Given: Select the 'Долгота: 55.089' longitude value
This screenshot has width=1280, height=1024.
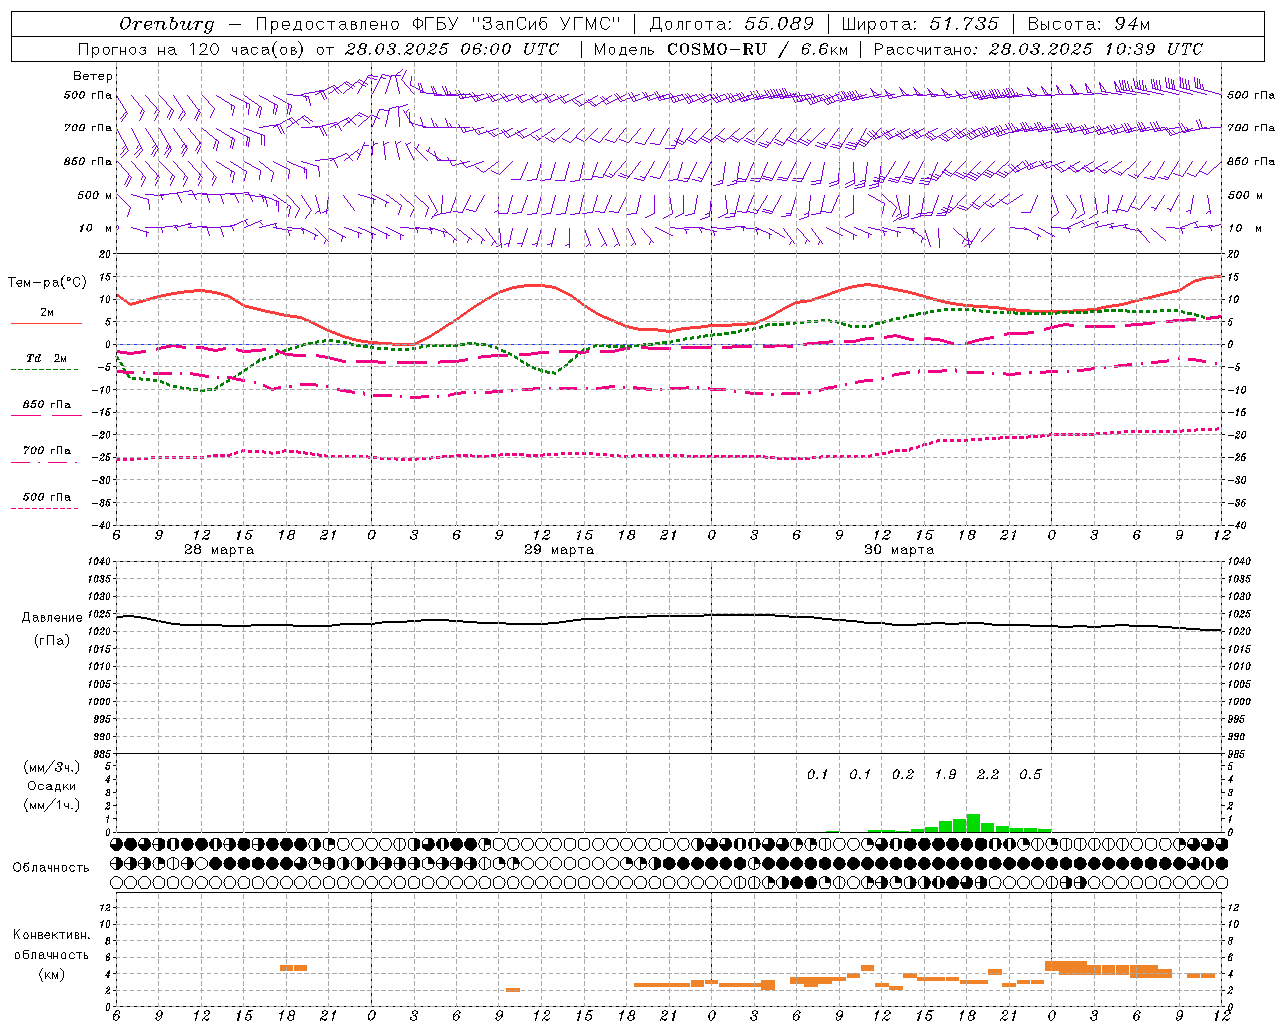Looking at the screenshot, I should click(732, 24).
